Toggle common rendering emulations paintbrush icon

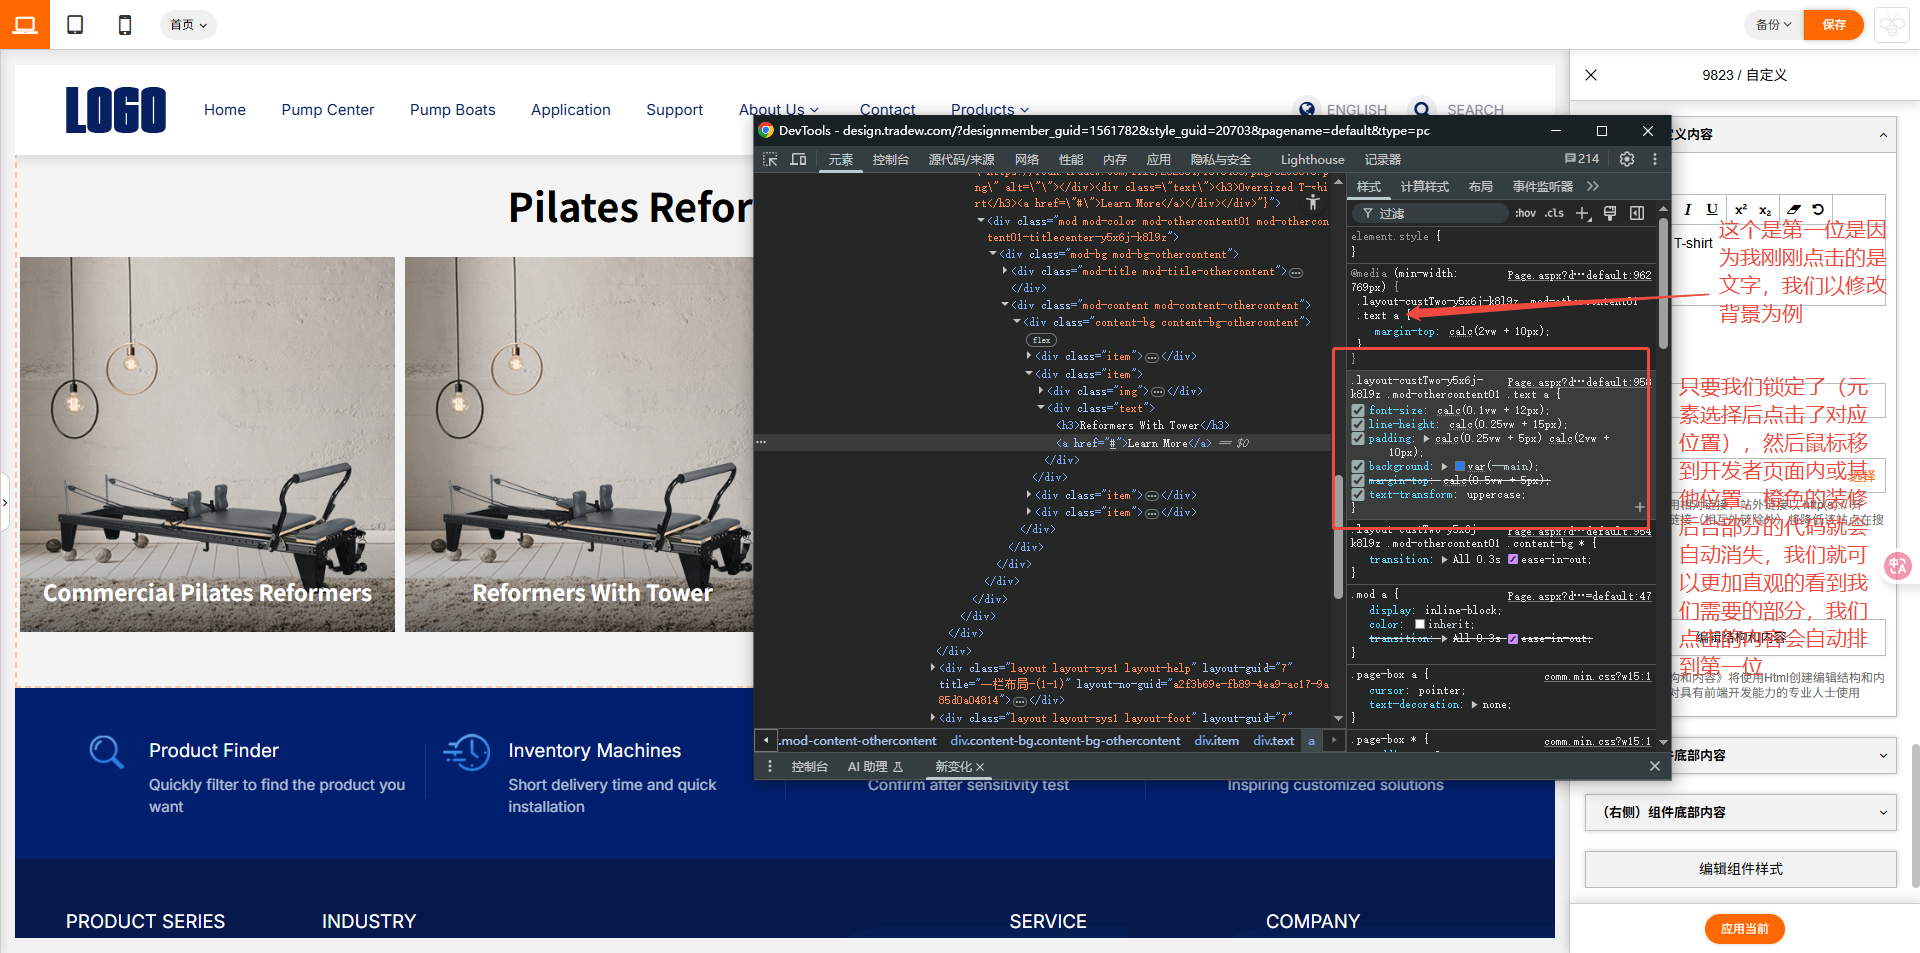pos(1610,213)
